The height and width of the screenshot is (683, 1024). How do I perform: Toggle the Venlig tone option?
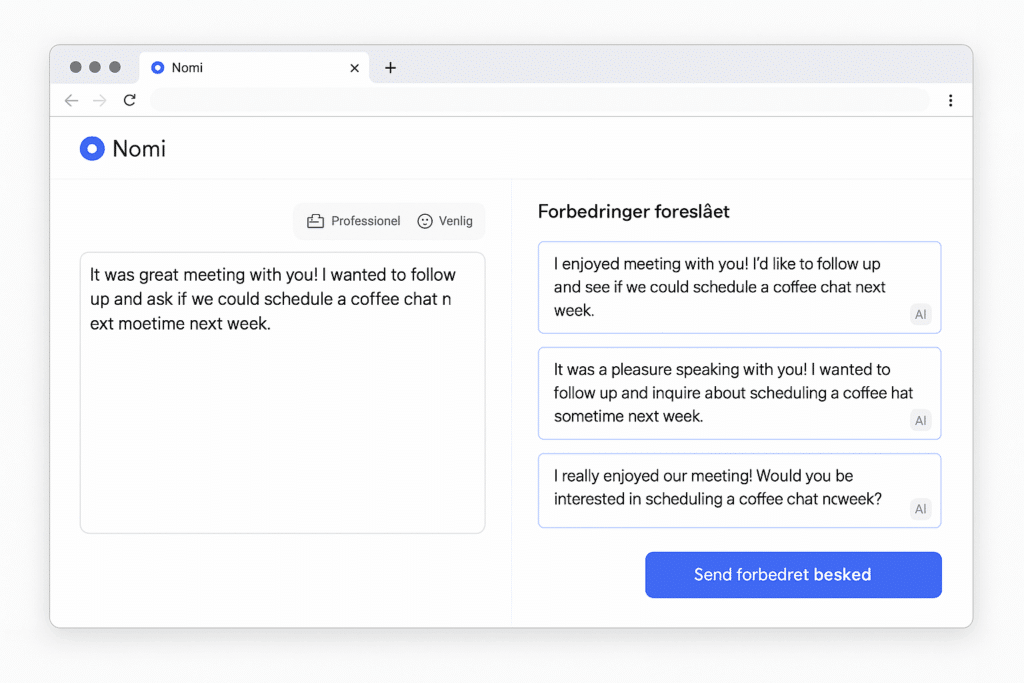(x=445, y=221)
